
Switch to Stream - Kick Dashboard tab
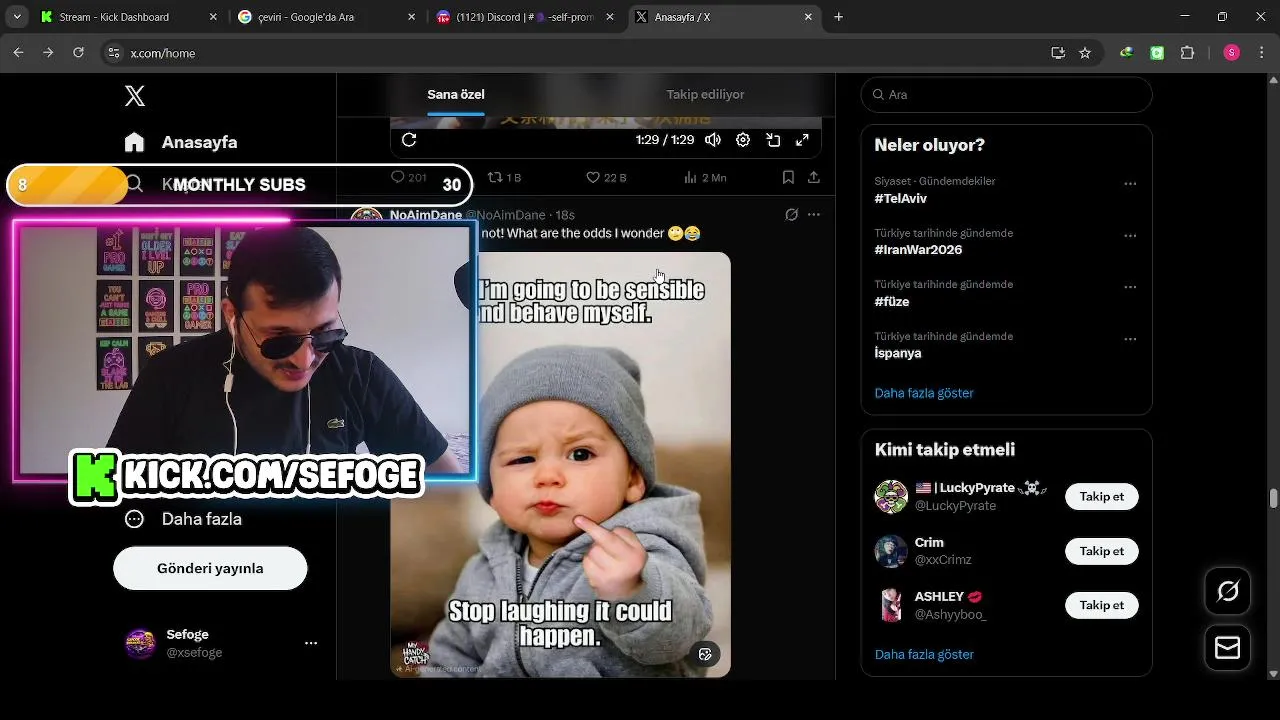coord(126,17)
